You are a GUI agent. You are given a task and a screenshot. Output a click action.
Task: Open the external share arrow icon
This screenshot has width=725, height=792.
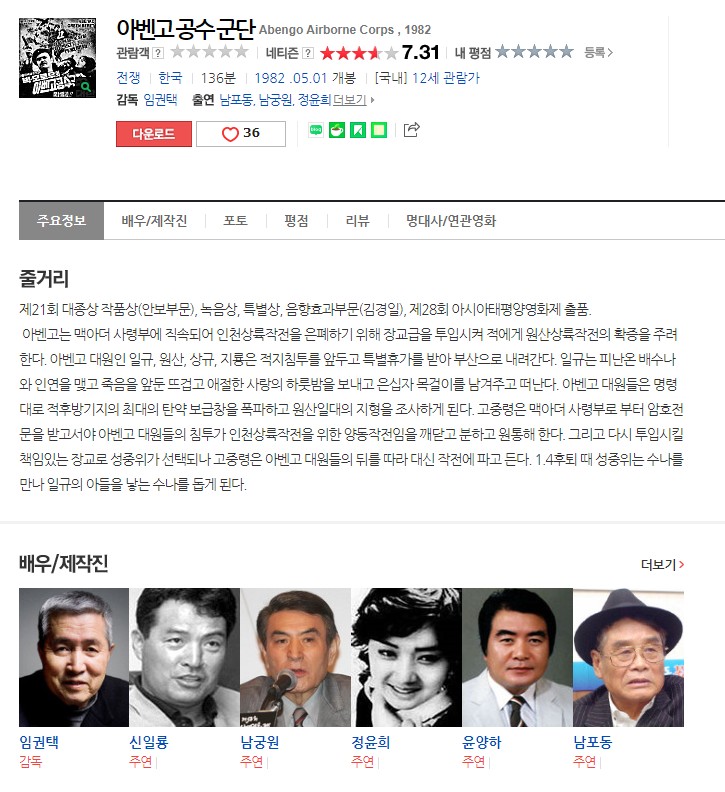411,130
